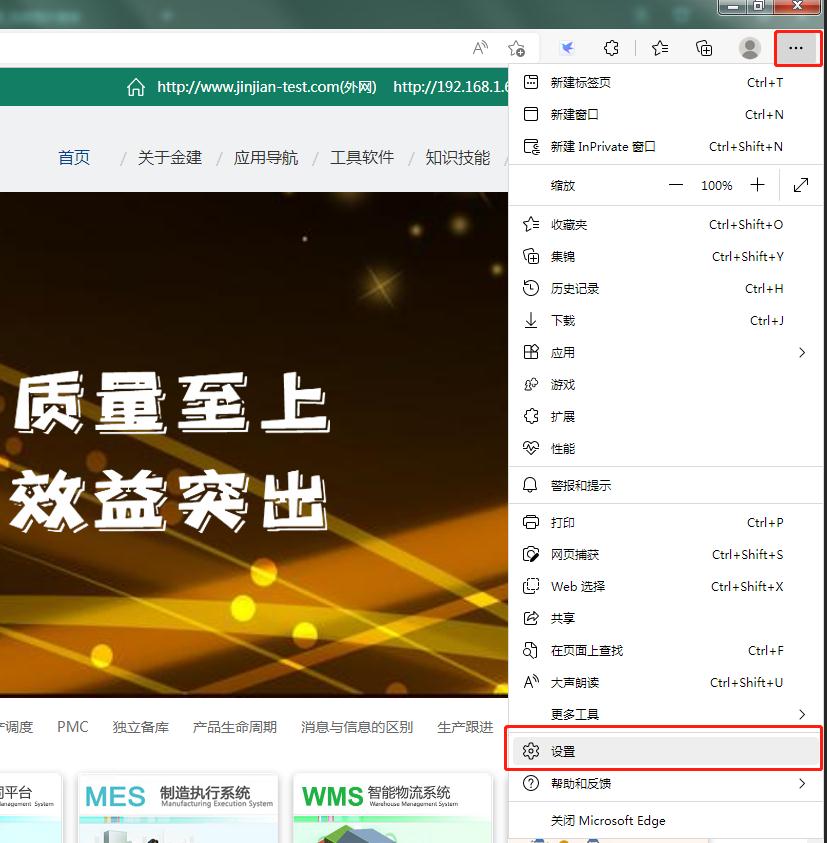Click the 质量至上 效益突出 banner
Image resolution: width=827 pixels, height=843 pixels.
[254, 445]
